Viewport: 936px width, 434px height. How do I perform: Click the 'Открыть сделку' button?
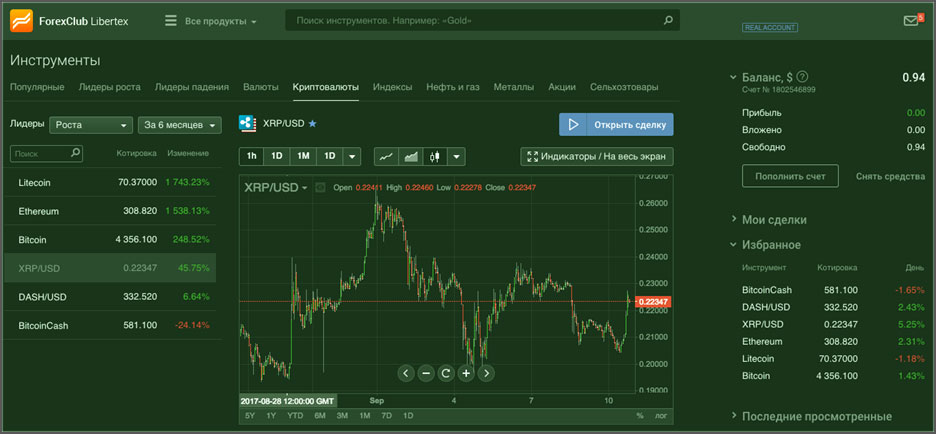(616, 125)
